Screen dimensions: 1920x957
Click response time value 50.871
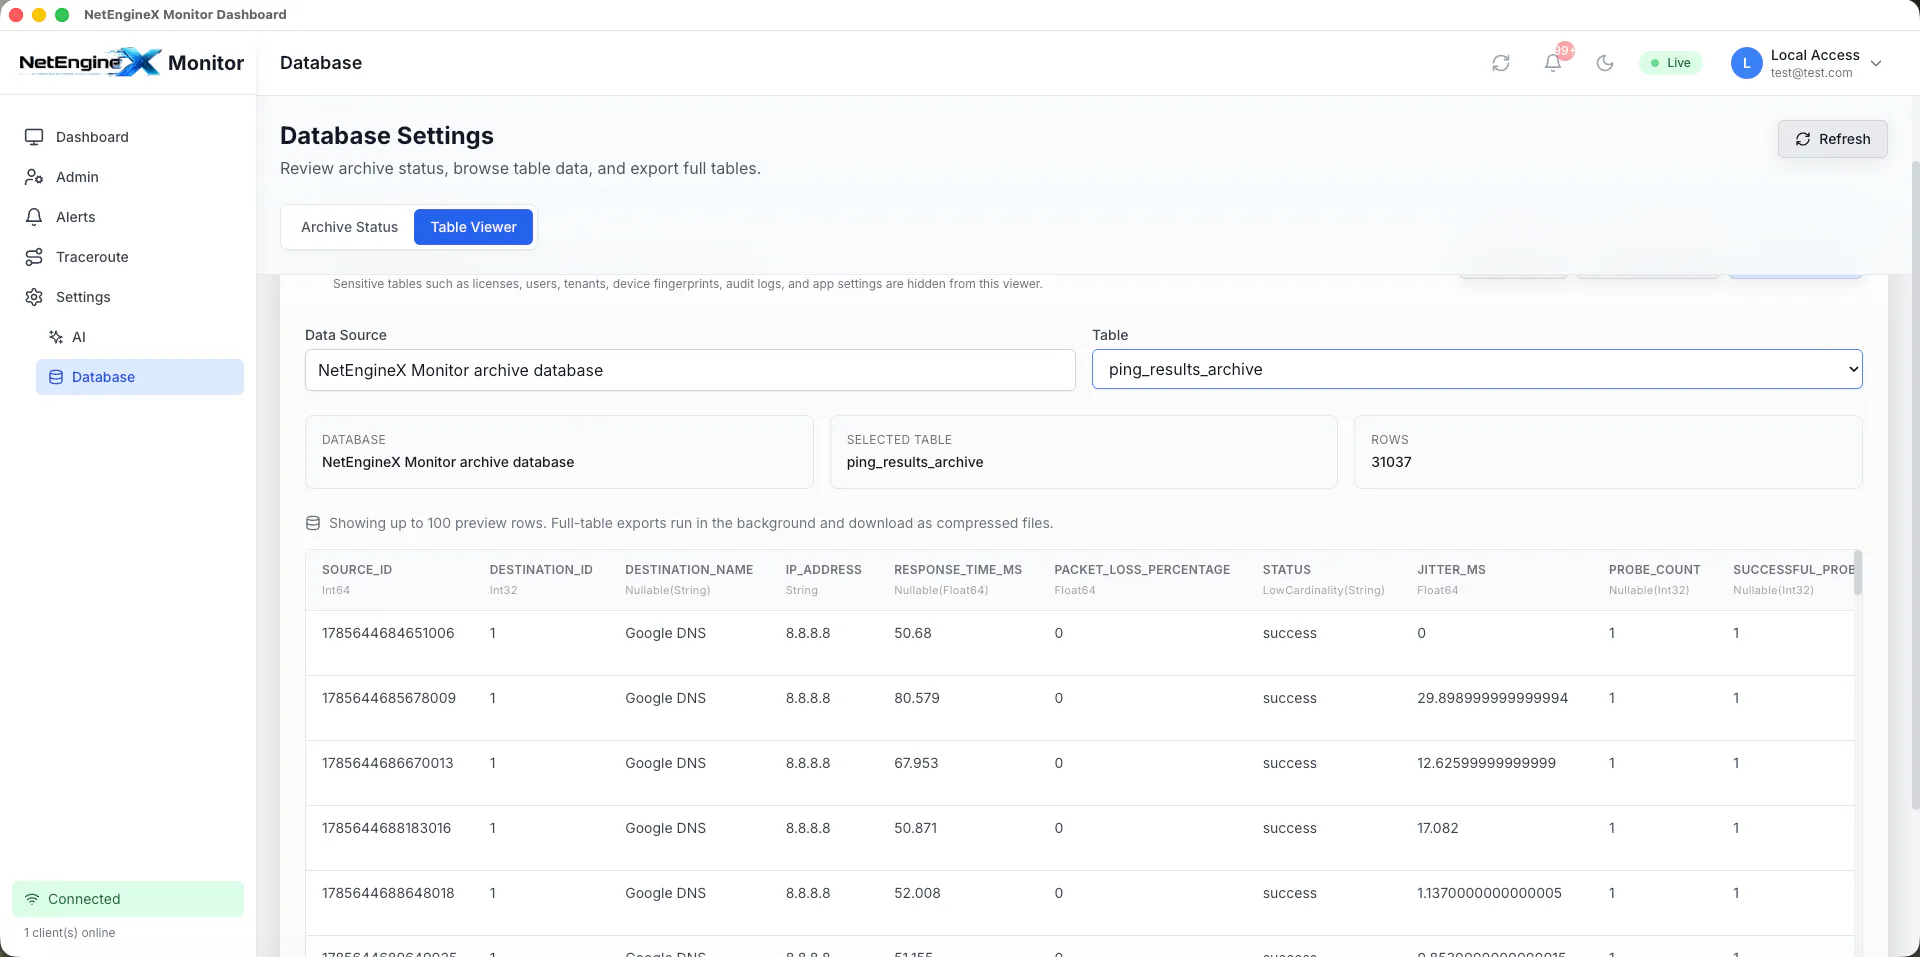pyautogui.click(x=916, y=828)
